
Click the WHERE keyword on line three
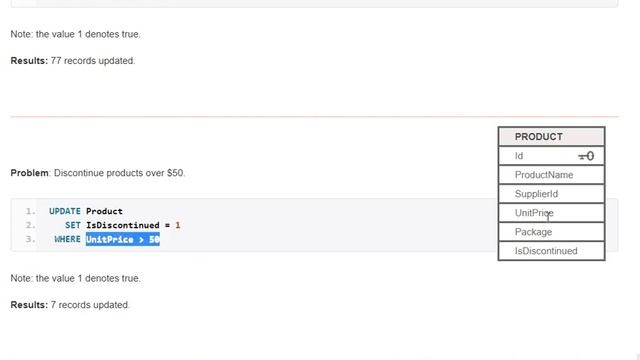point(67,239)
